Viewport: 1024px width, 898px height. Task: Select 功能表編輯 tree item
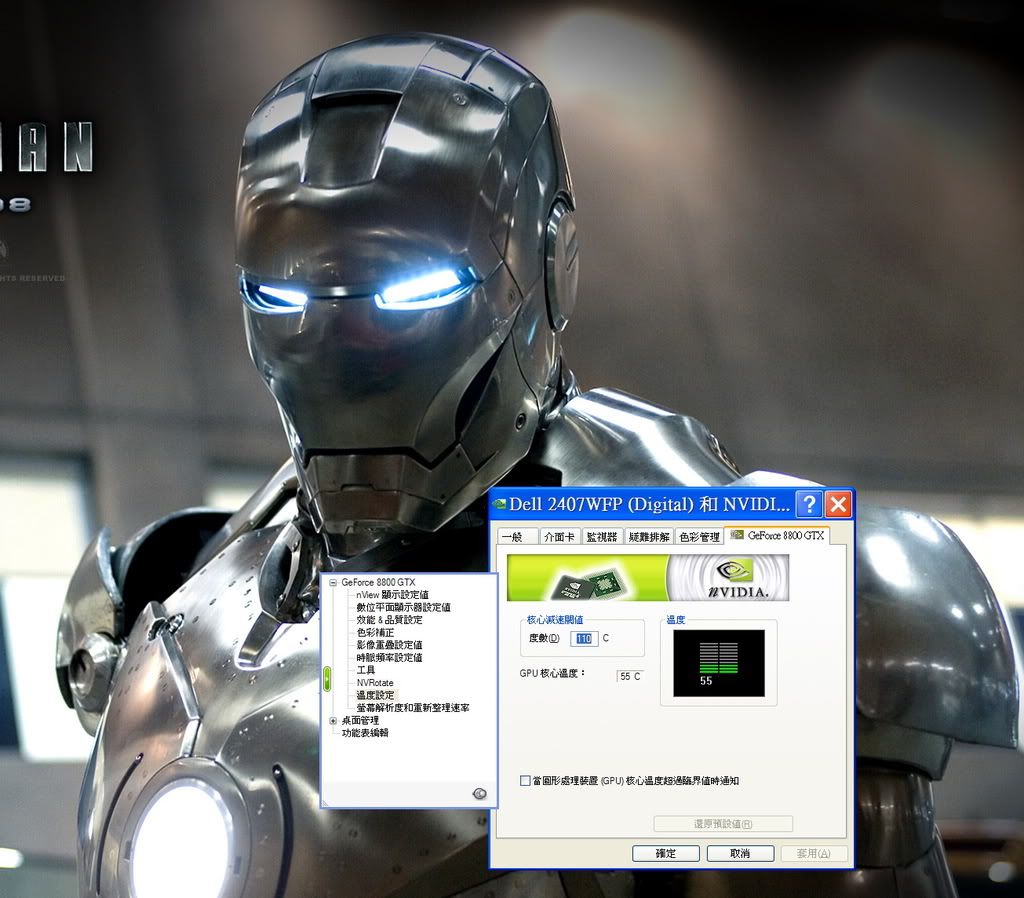(x=365, y=733)
